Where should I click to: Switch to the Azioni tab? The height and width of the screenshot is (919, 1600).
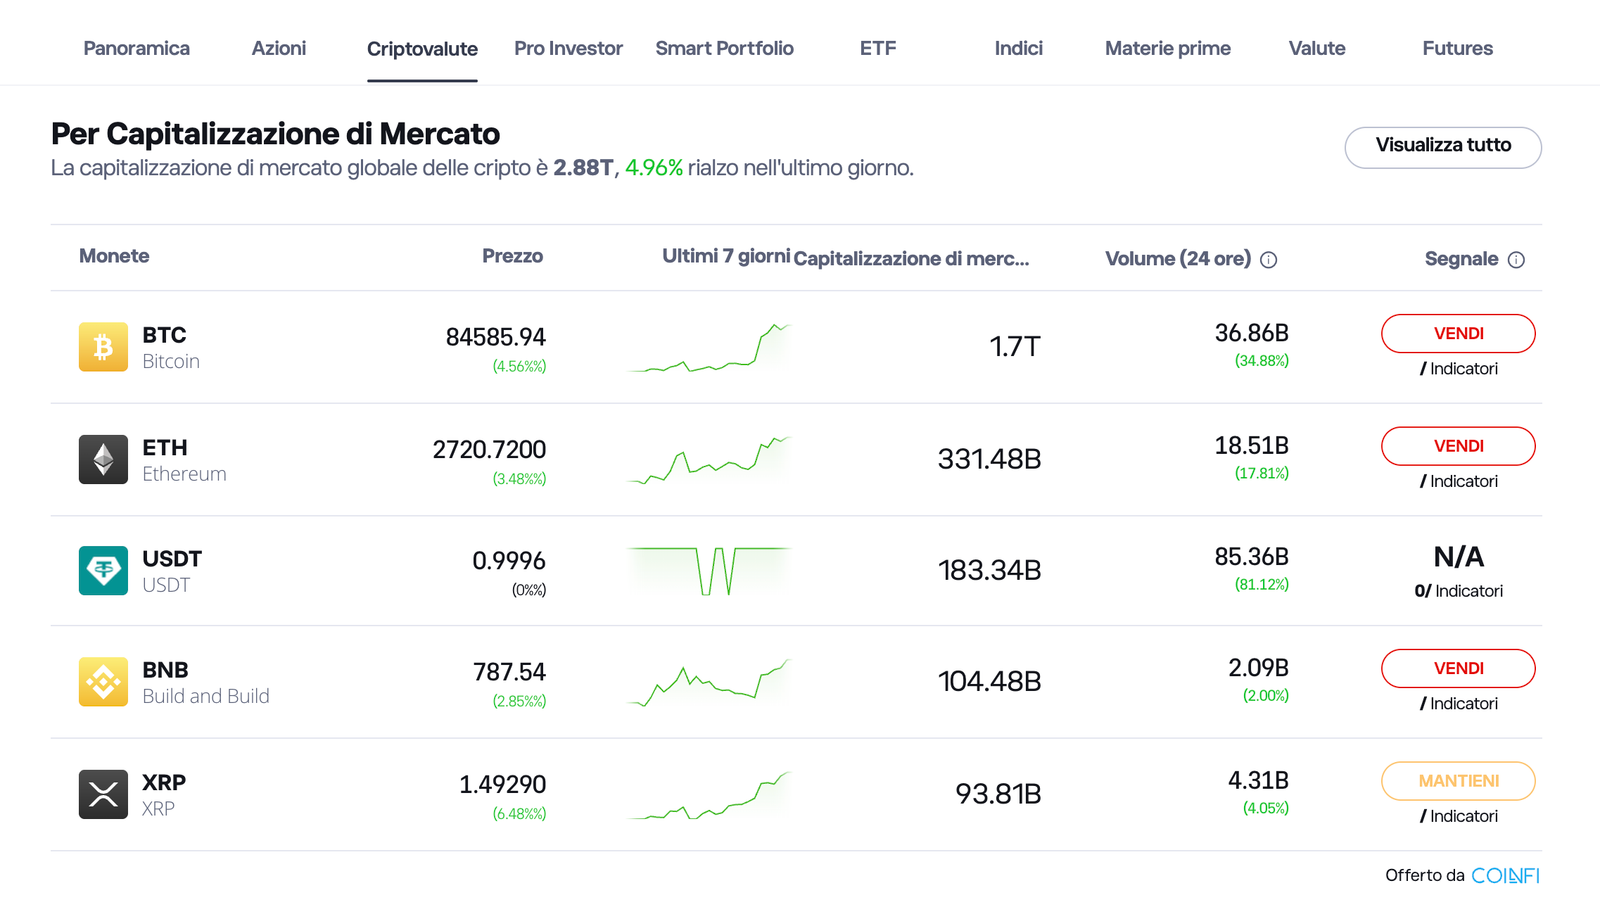pyautogui.click(x=279, y=48)
